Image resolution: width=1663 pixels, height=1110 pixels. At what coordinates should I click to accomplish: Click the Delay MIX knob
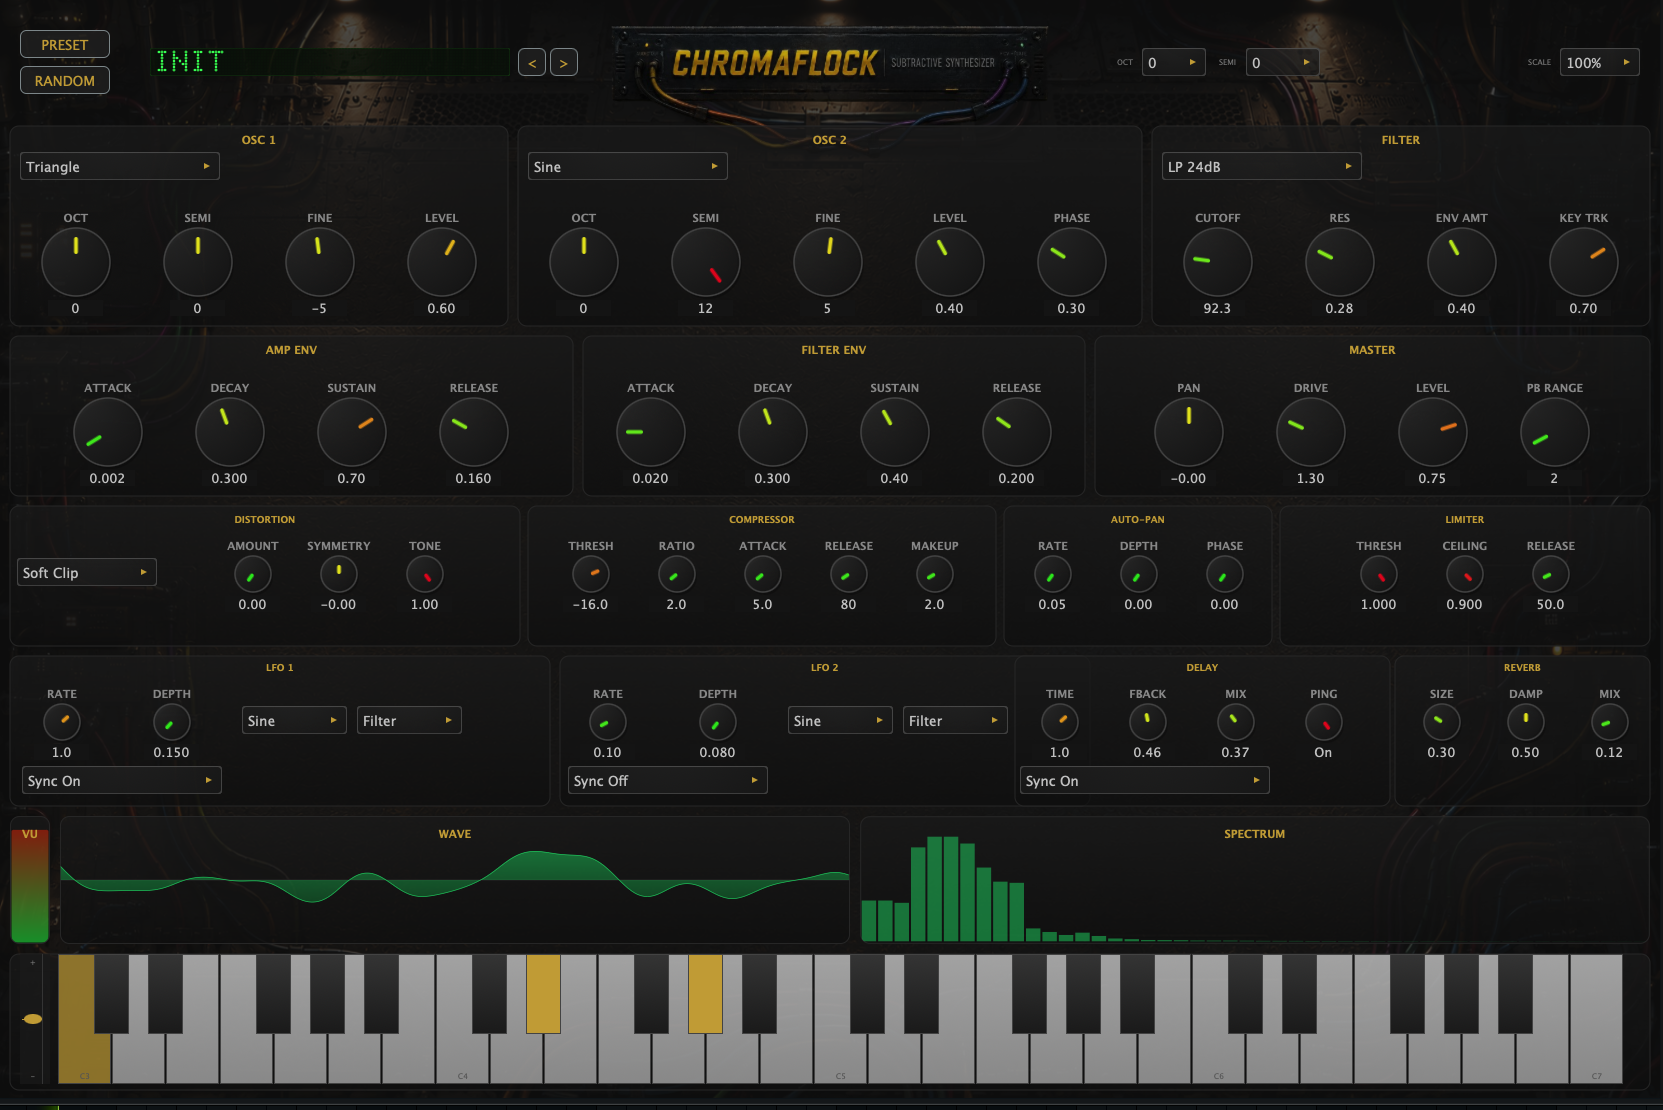tap(1236, 722)
